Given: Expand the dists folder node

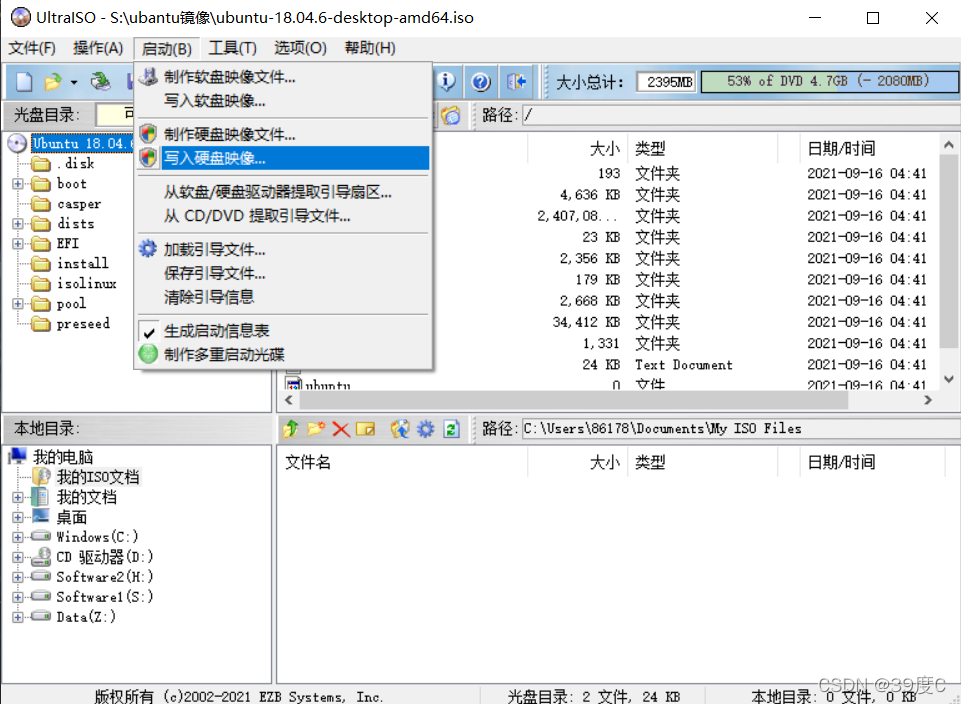Looking at the screenshot, I should (18, 224).
